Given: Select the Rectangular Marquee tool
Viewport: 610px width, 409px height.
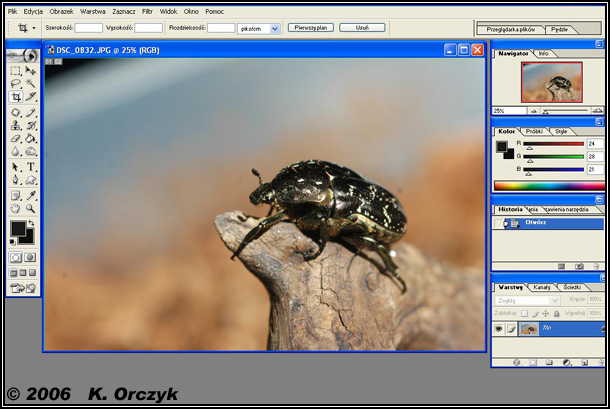Looking at the screenshot, I should click(x=16, y=71).
